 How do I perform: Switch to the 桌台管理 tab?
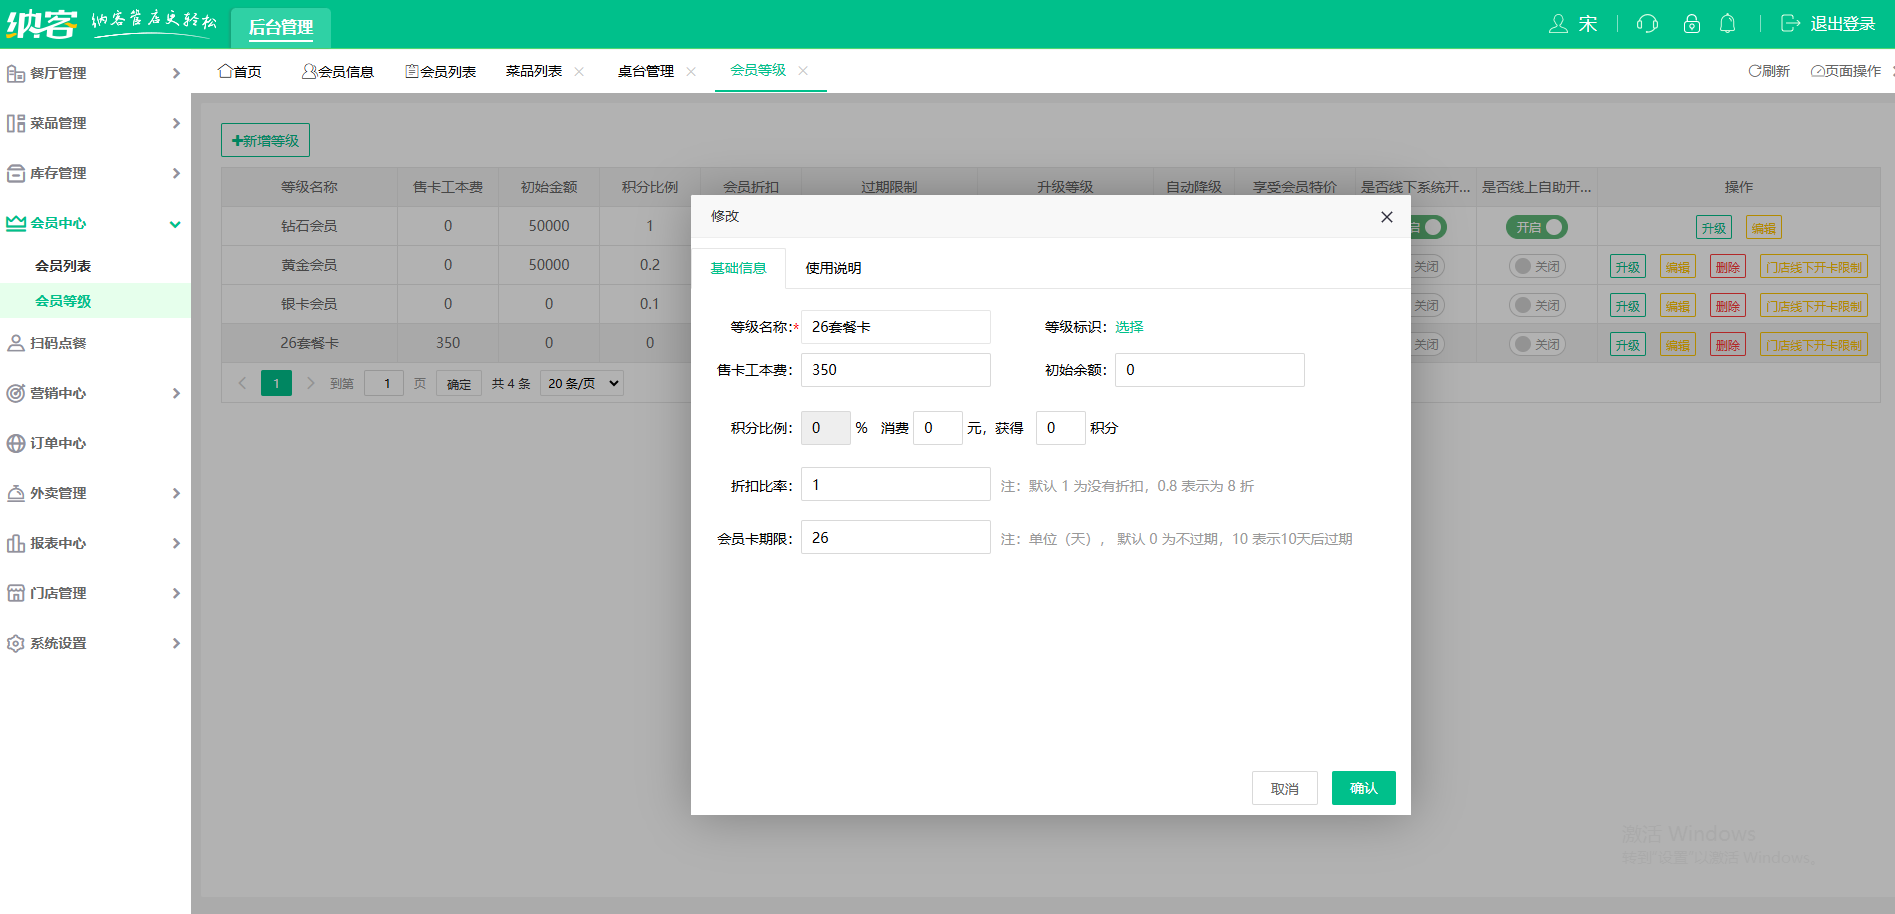[646, 71]
